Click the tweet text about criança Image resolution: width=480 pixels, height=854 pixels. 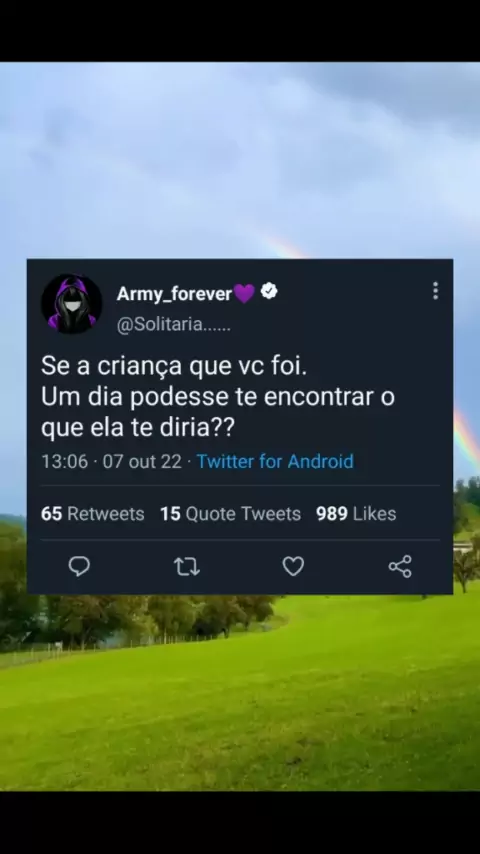click(x=218, y=398)
